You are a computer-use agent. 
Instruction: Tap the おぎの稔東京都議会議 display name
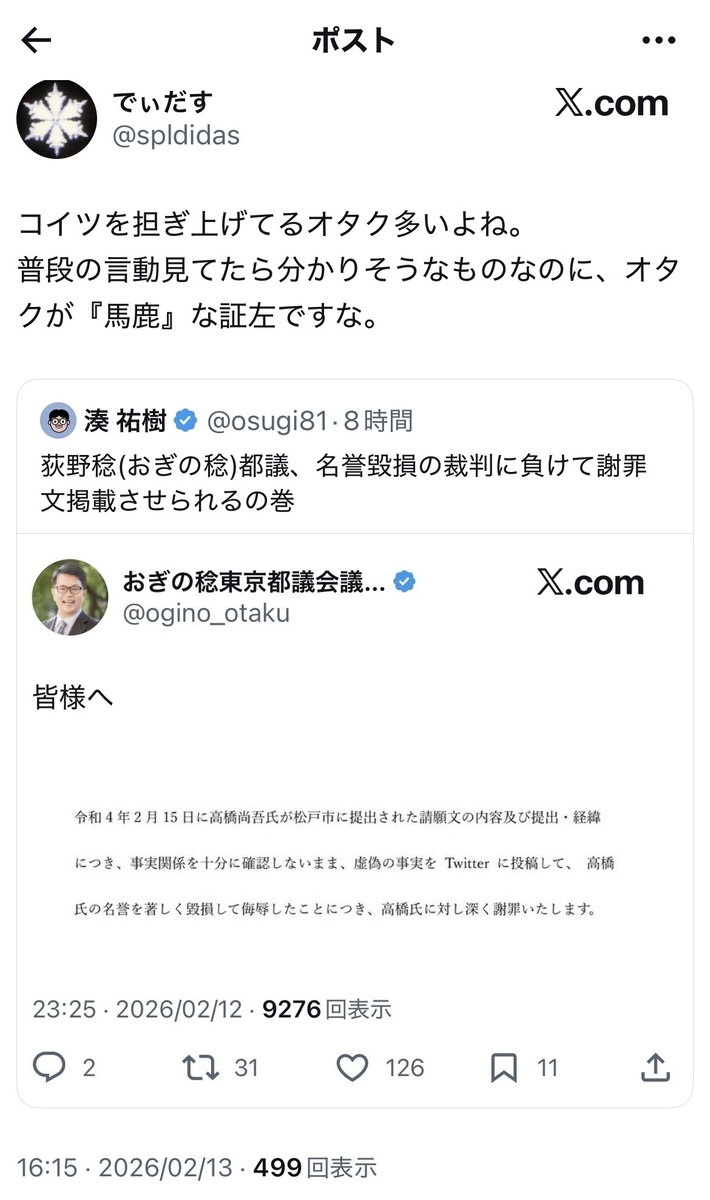[254, 581]
